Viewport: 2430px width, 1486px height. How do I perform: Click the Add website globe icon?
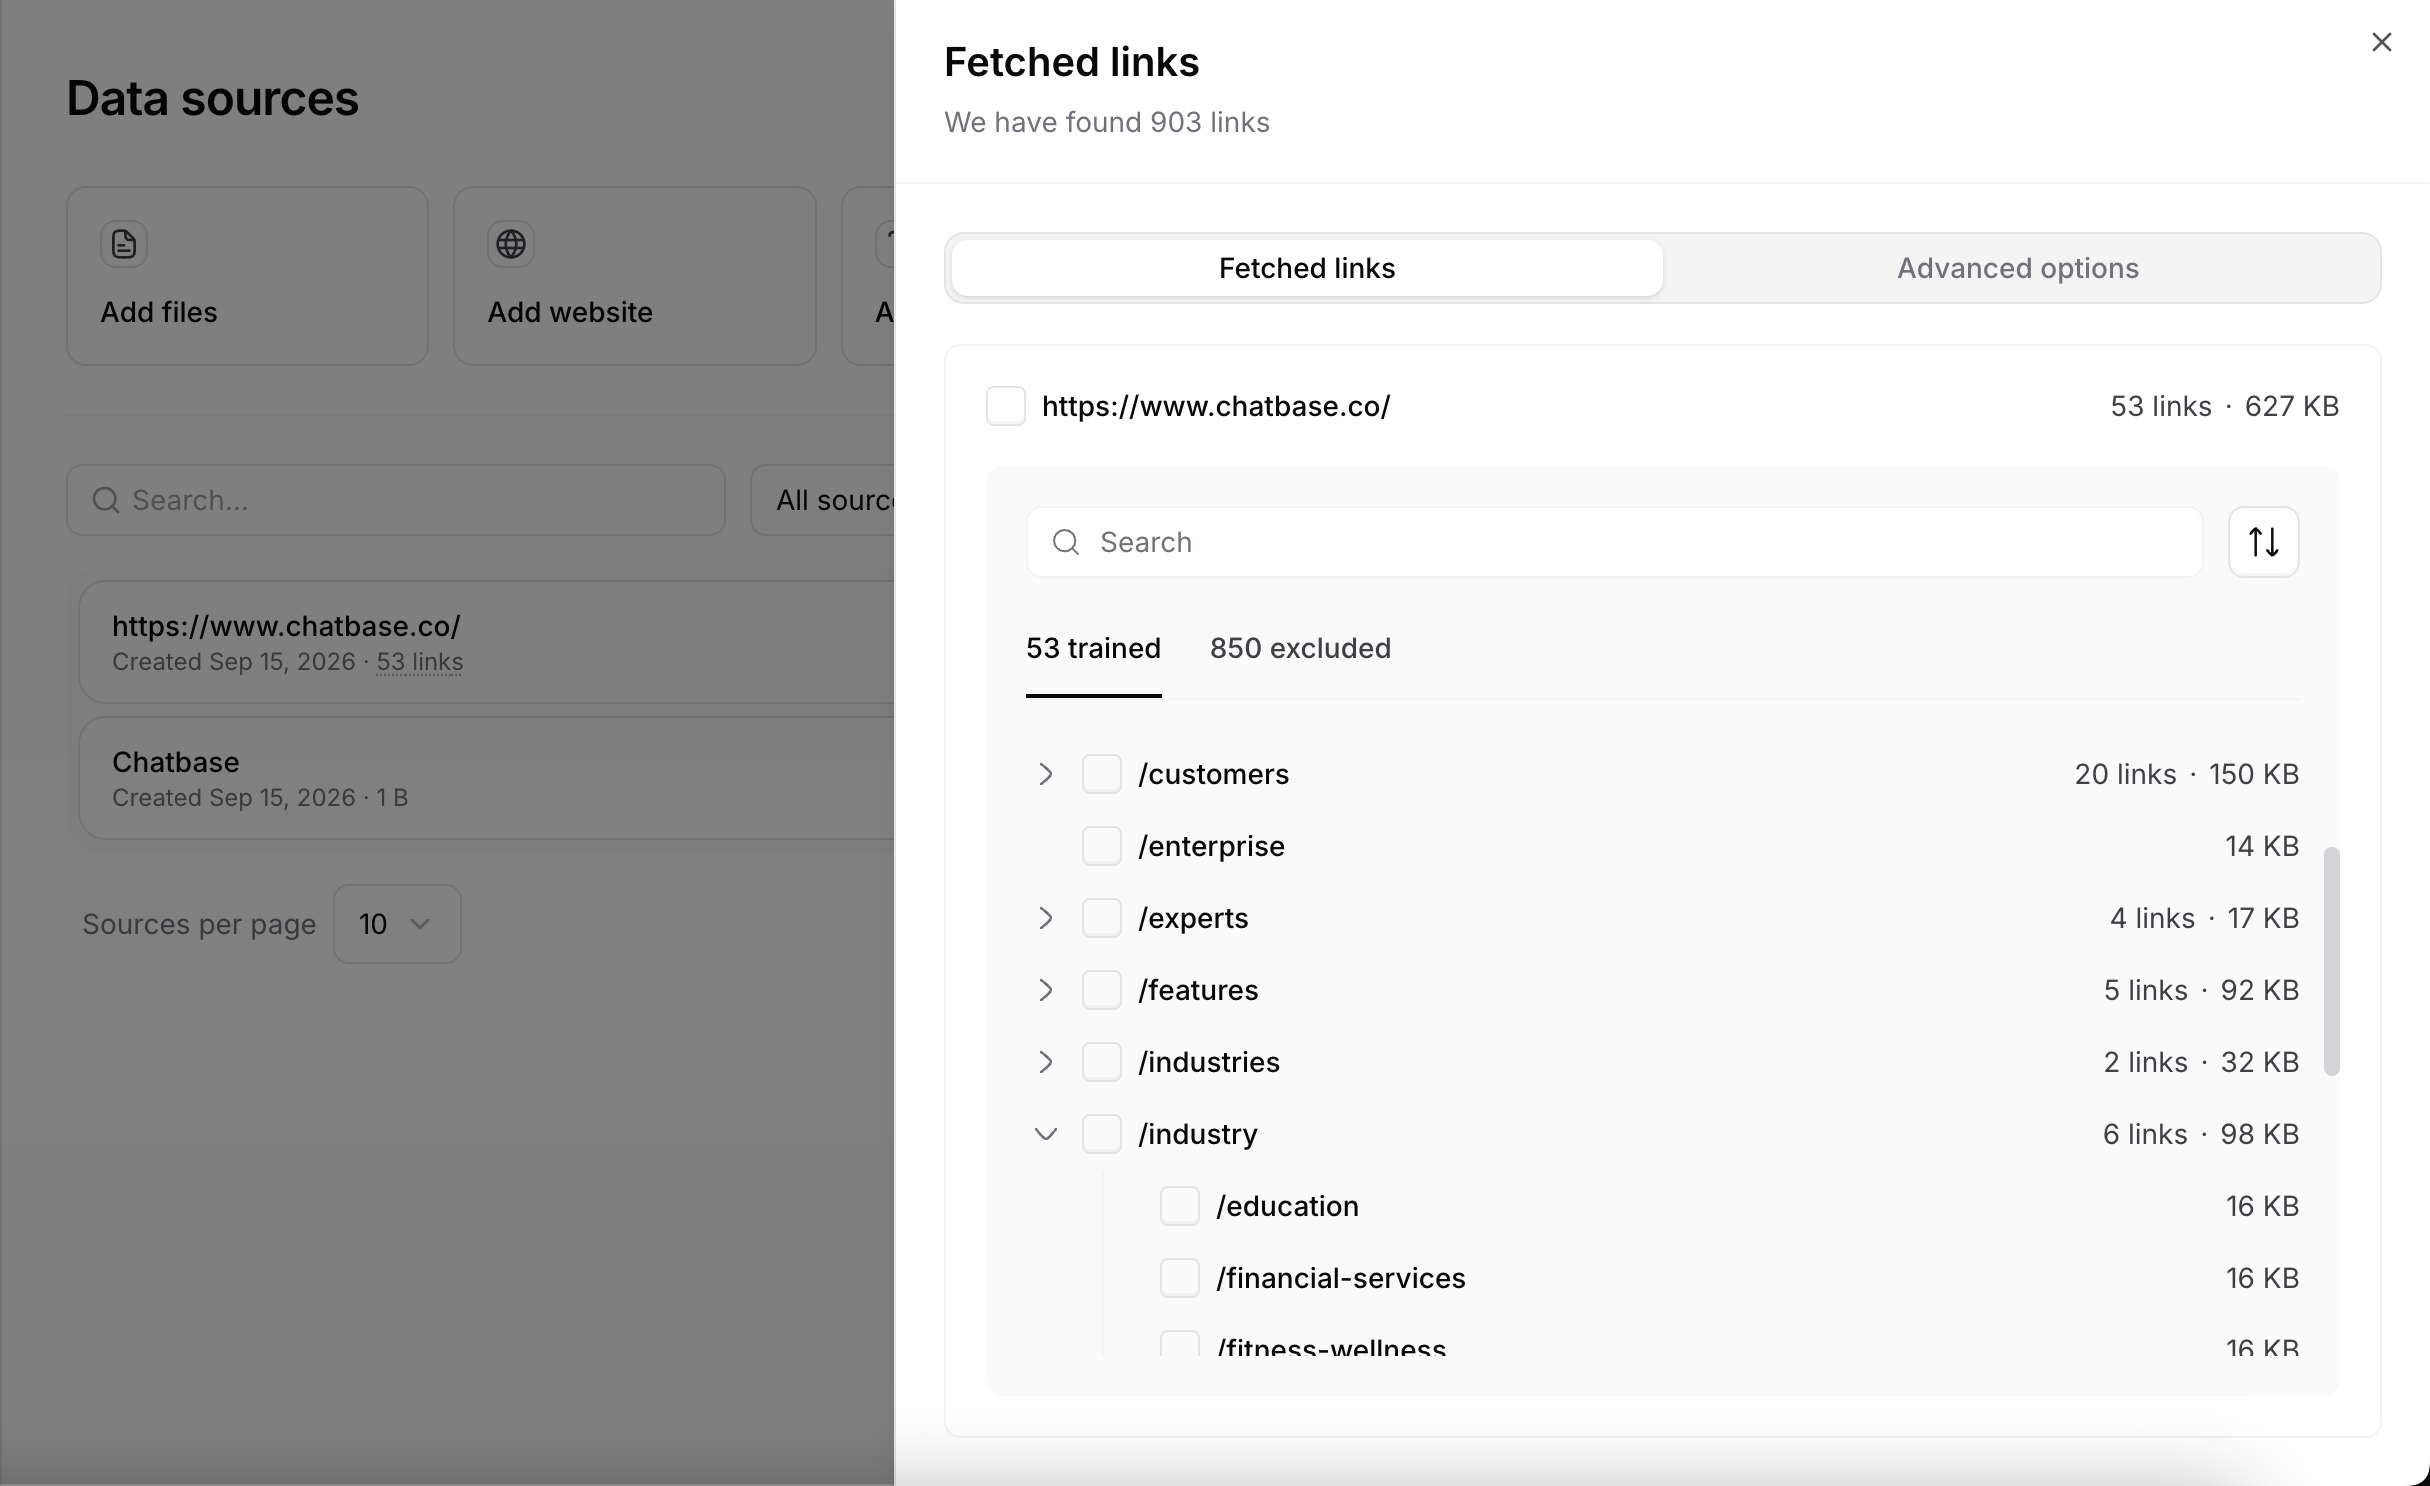(511, 244)
